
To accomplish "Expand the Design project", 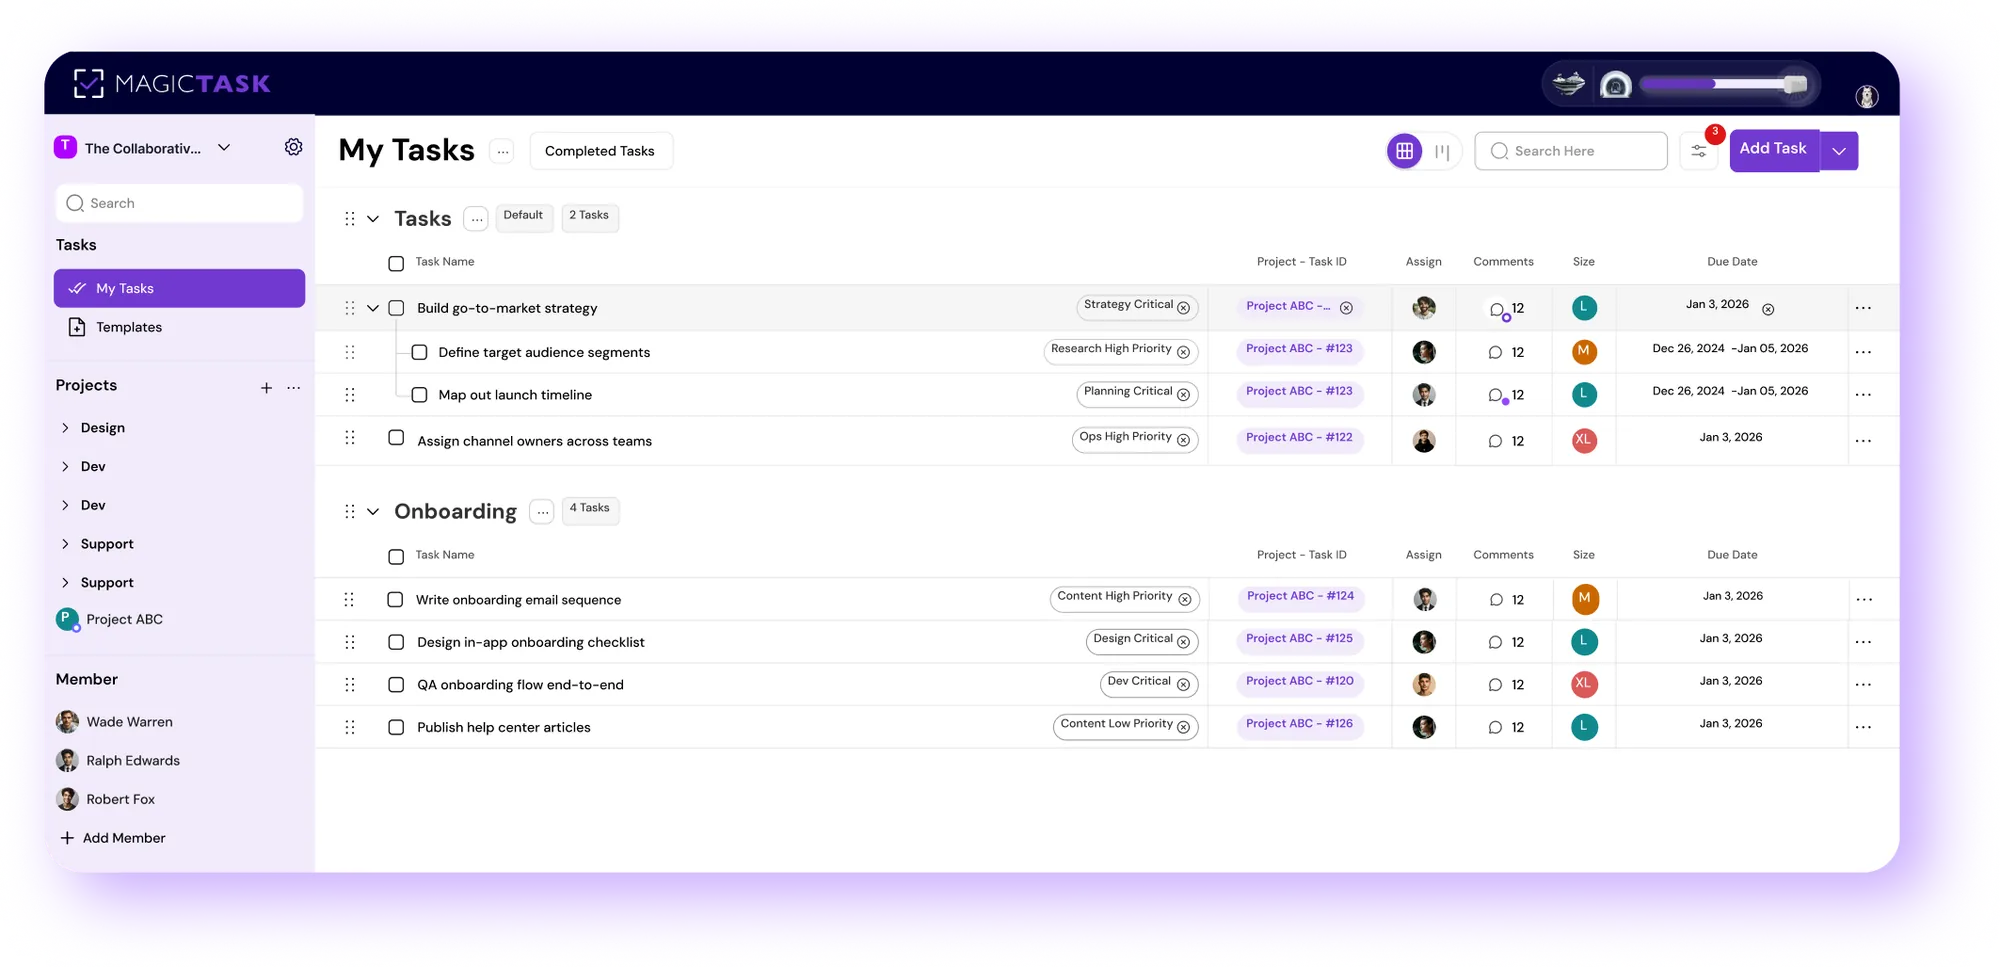I will click(65, 428).
